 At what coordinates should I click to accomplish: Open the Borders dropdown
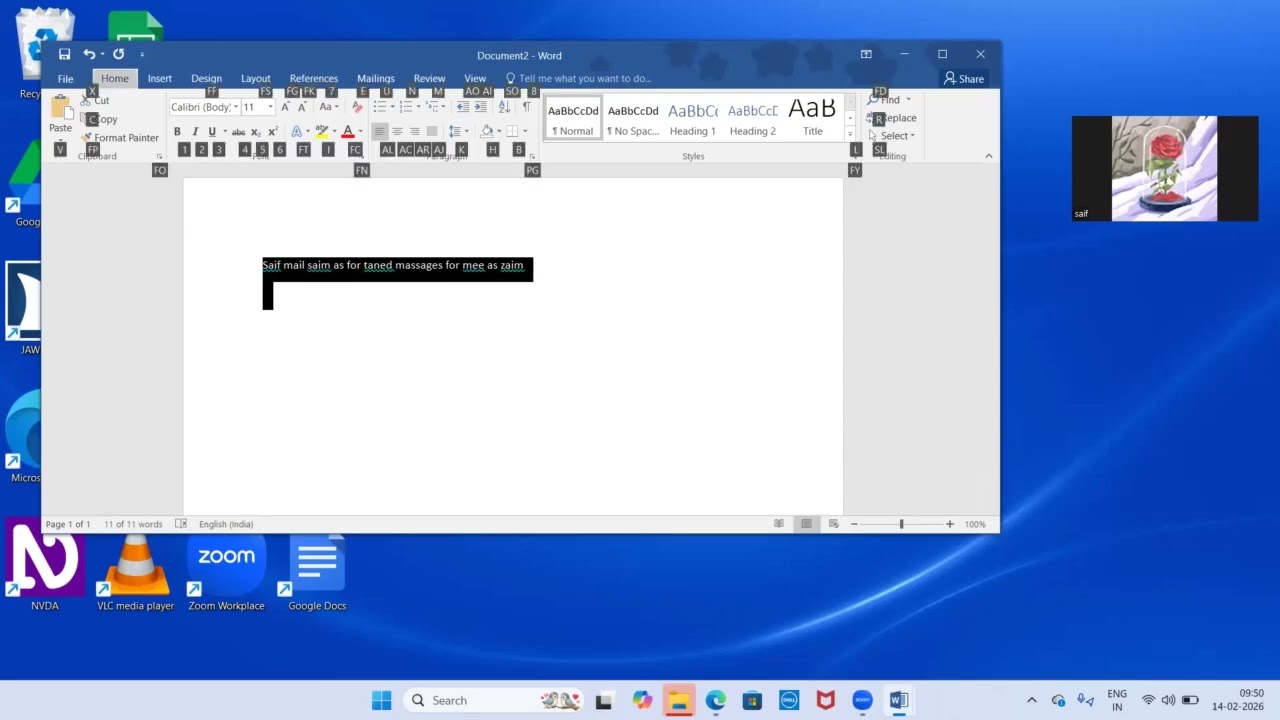point(525,132)
